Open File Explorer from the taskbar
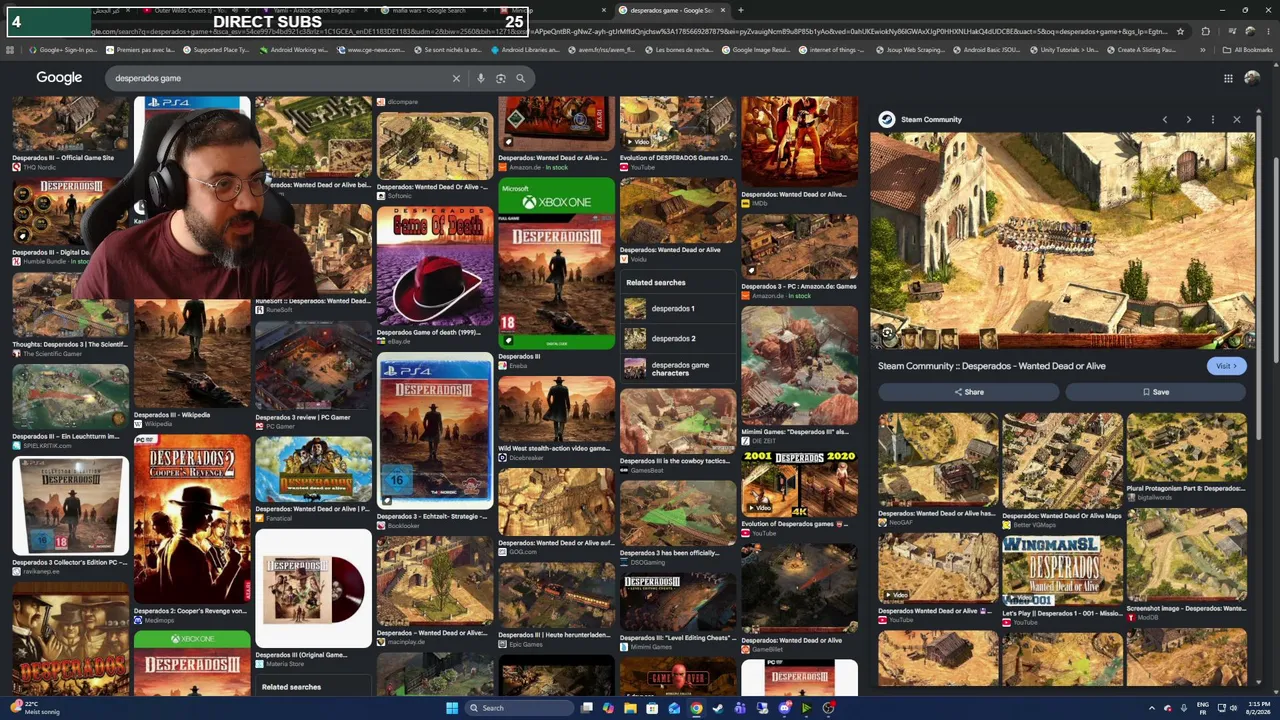Image resolution: width=1280 pixels, height=720 pixels. click(630, 708)
